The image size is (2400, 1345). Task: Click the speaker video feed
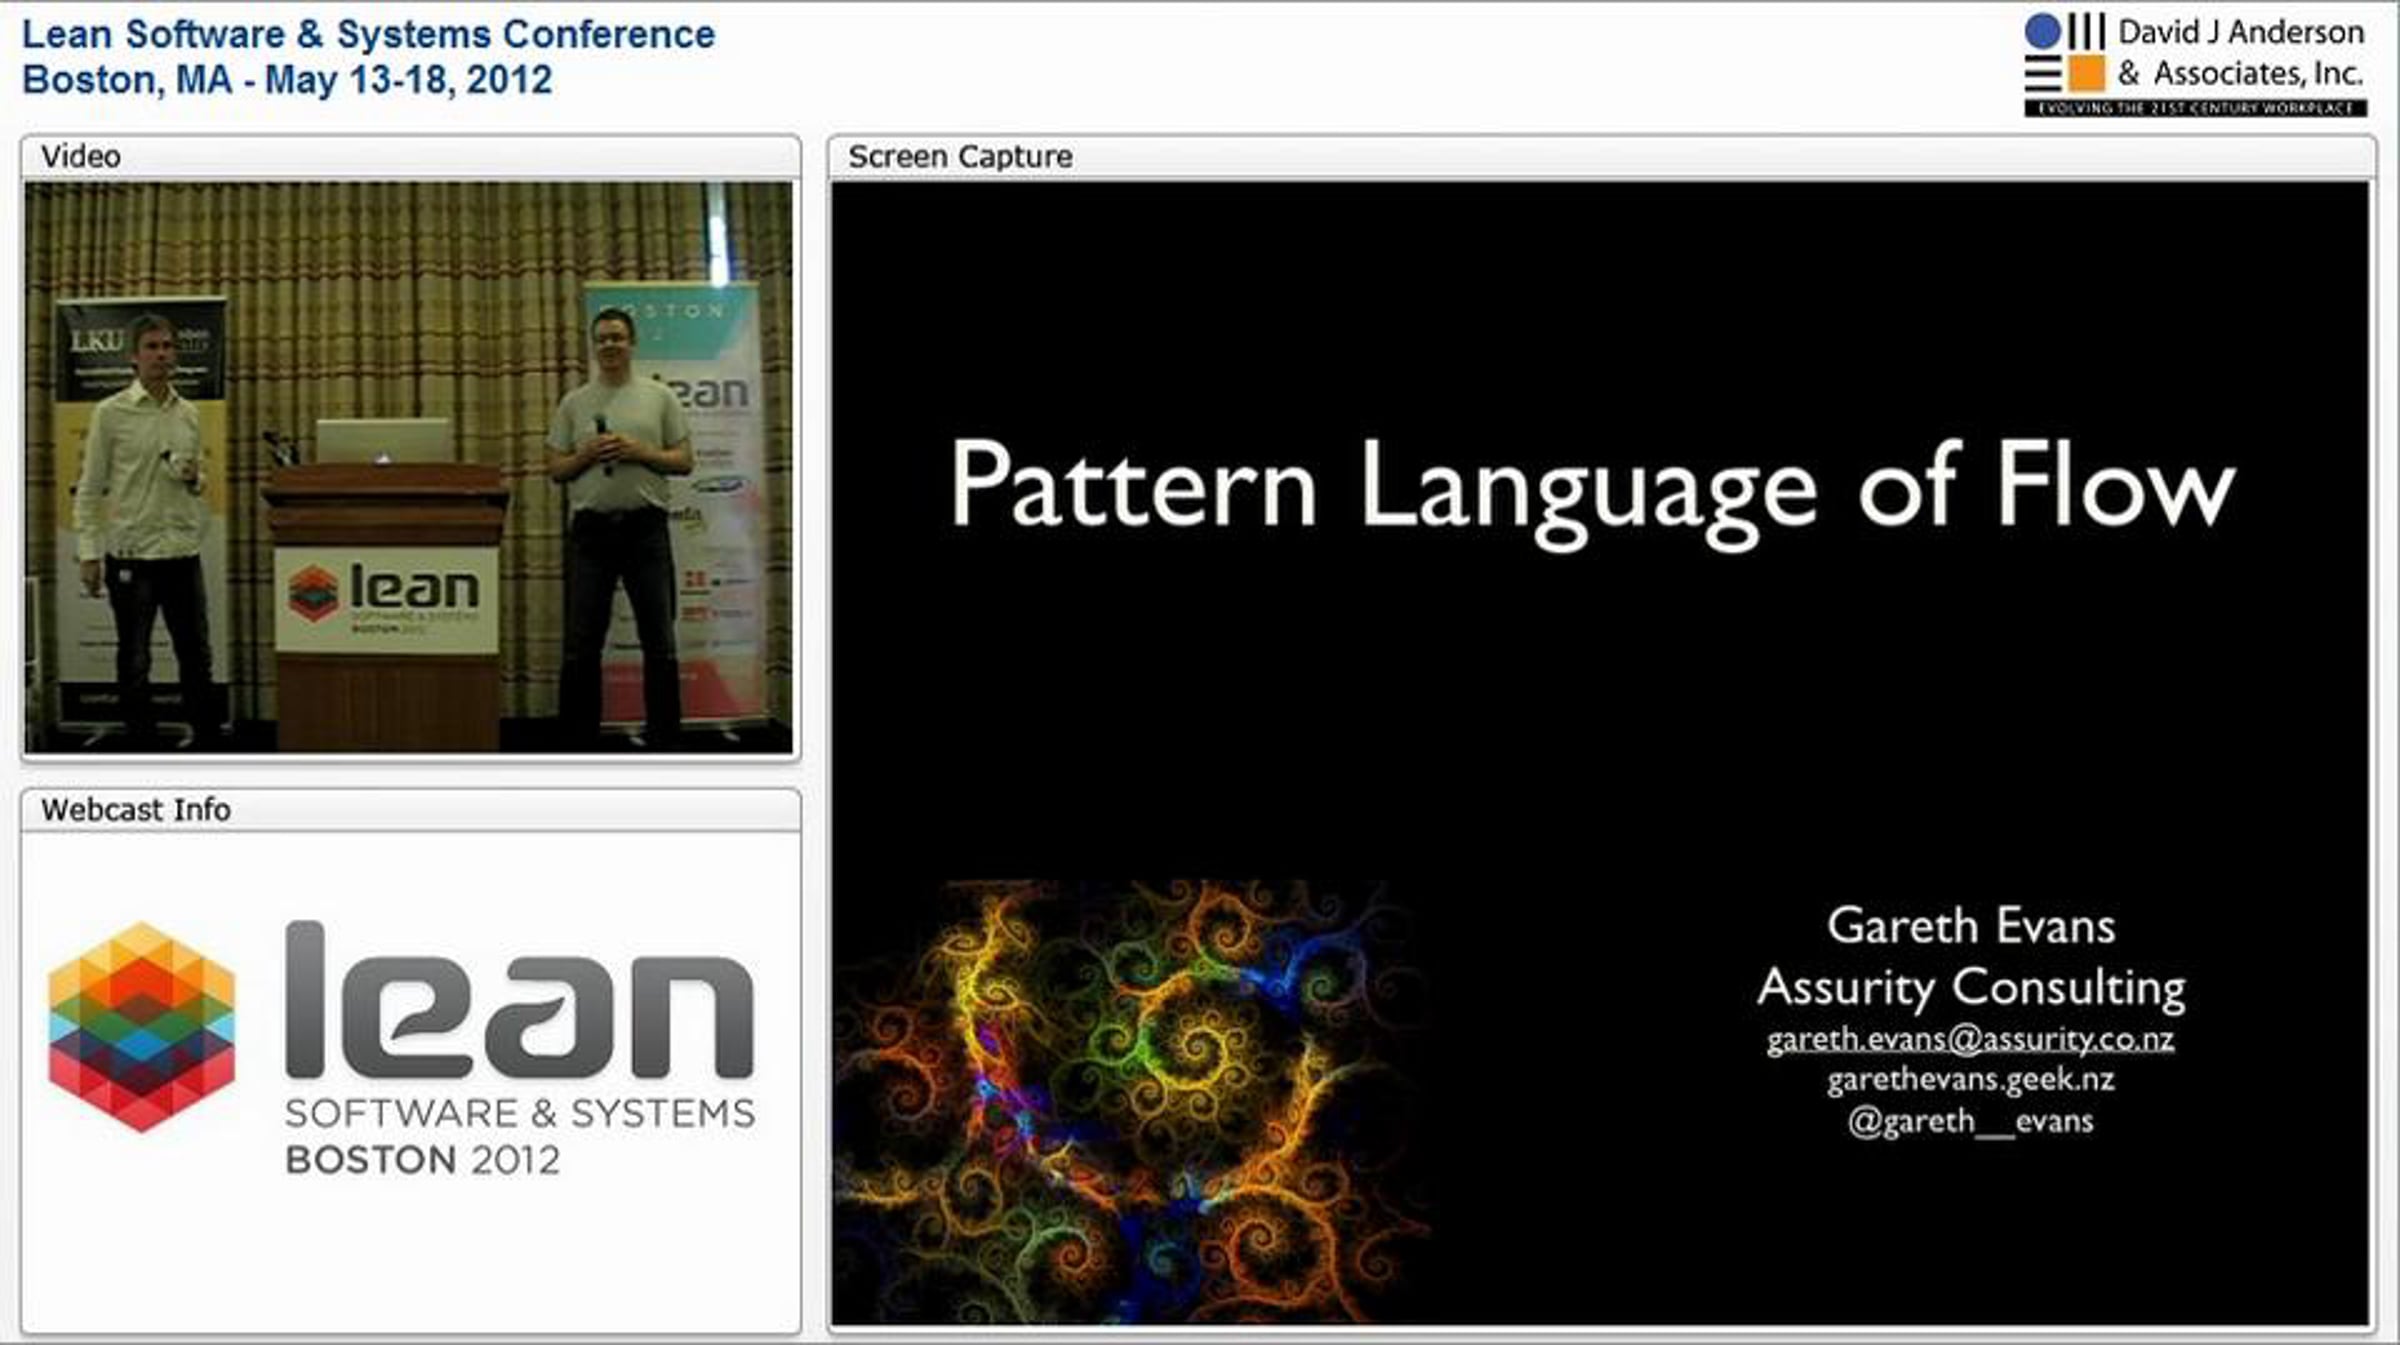408,467
